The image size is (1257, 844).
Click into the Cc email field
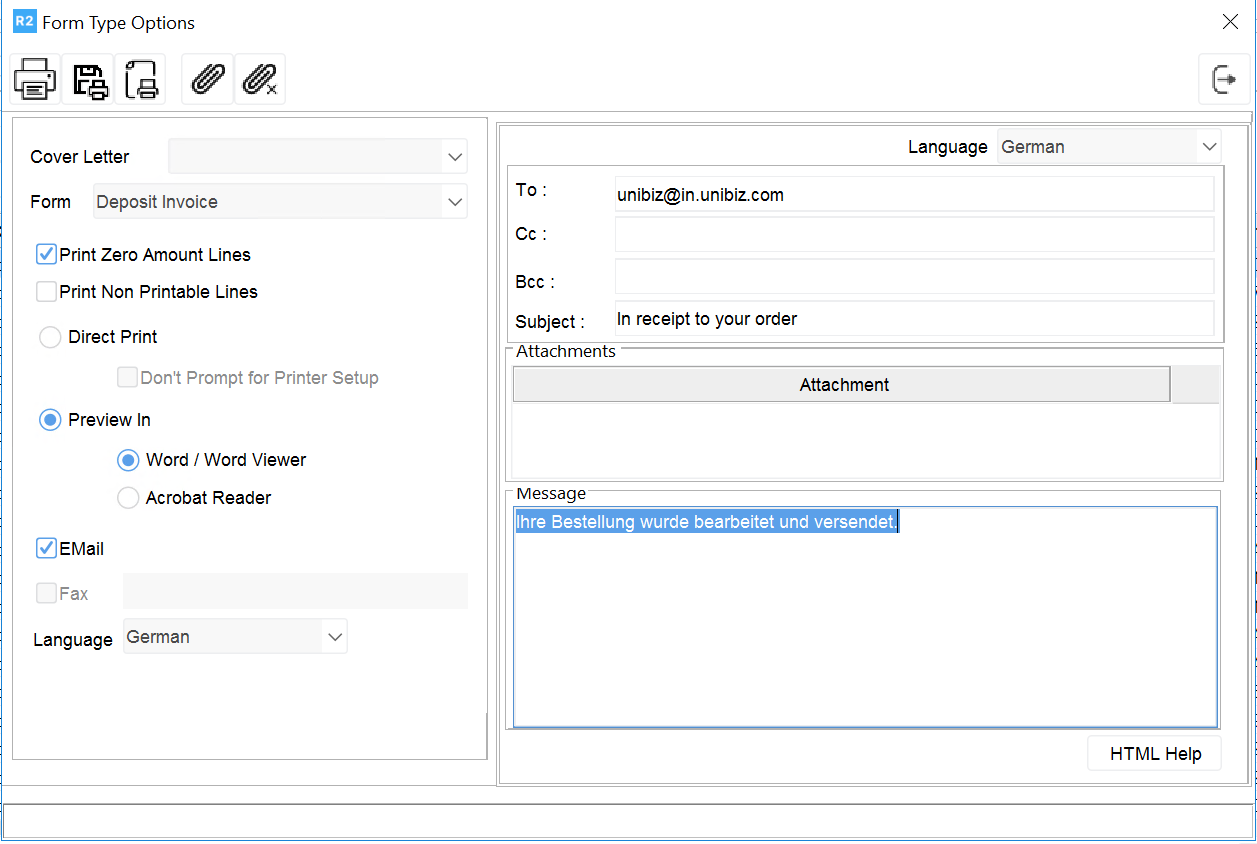pos(913,234)
